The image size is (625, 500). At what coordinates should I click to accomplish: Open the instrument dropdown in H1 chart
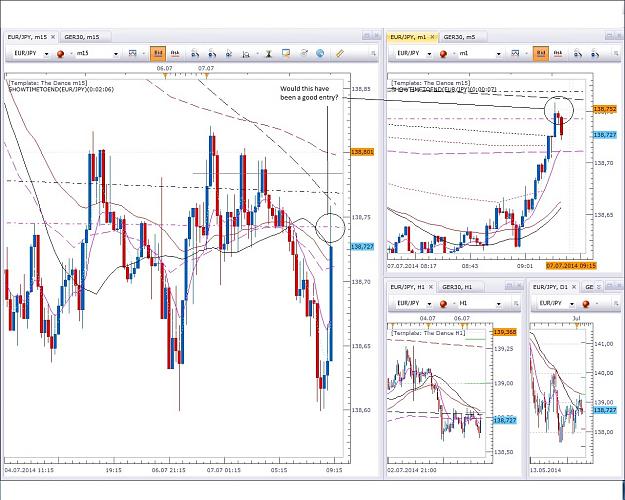click(429, 304)
